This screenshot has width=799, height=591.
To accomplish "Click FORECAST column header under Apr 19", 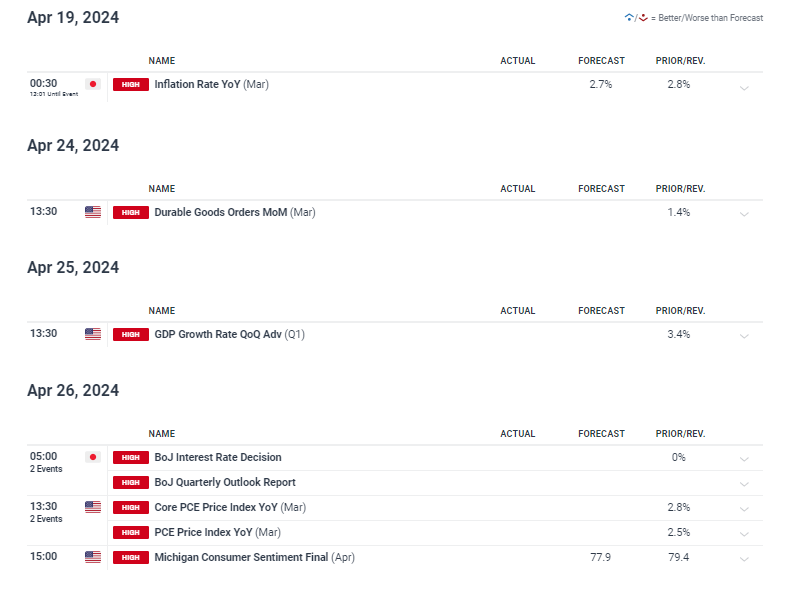I will pos(601,61).
